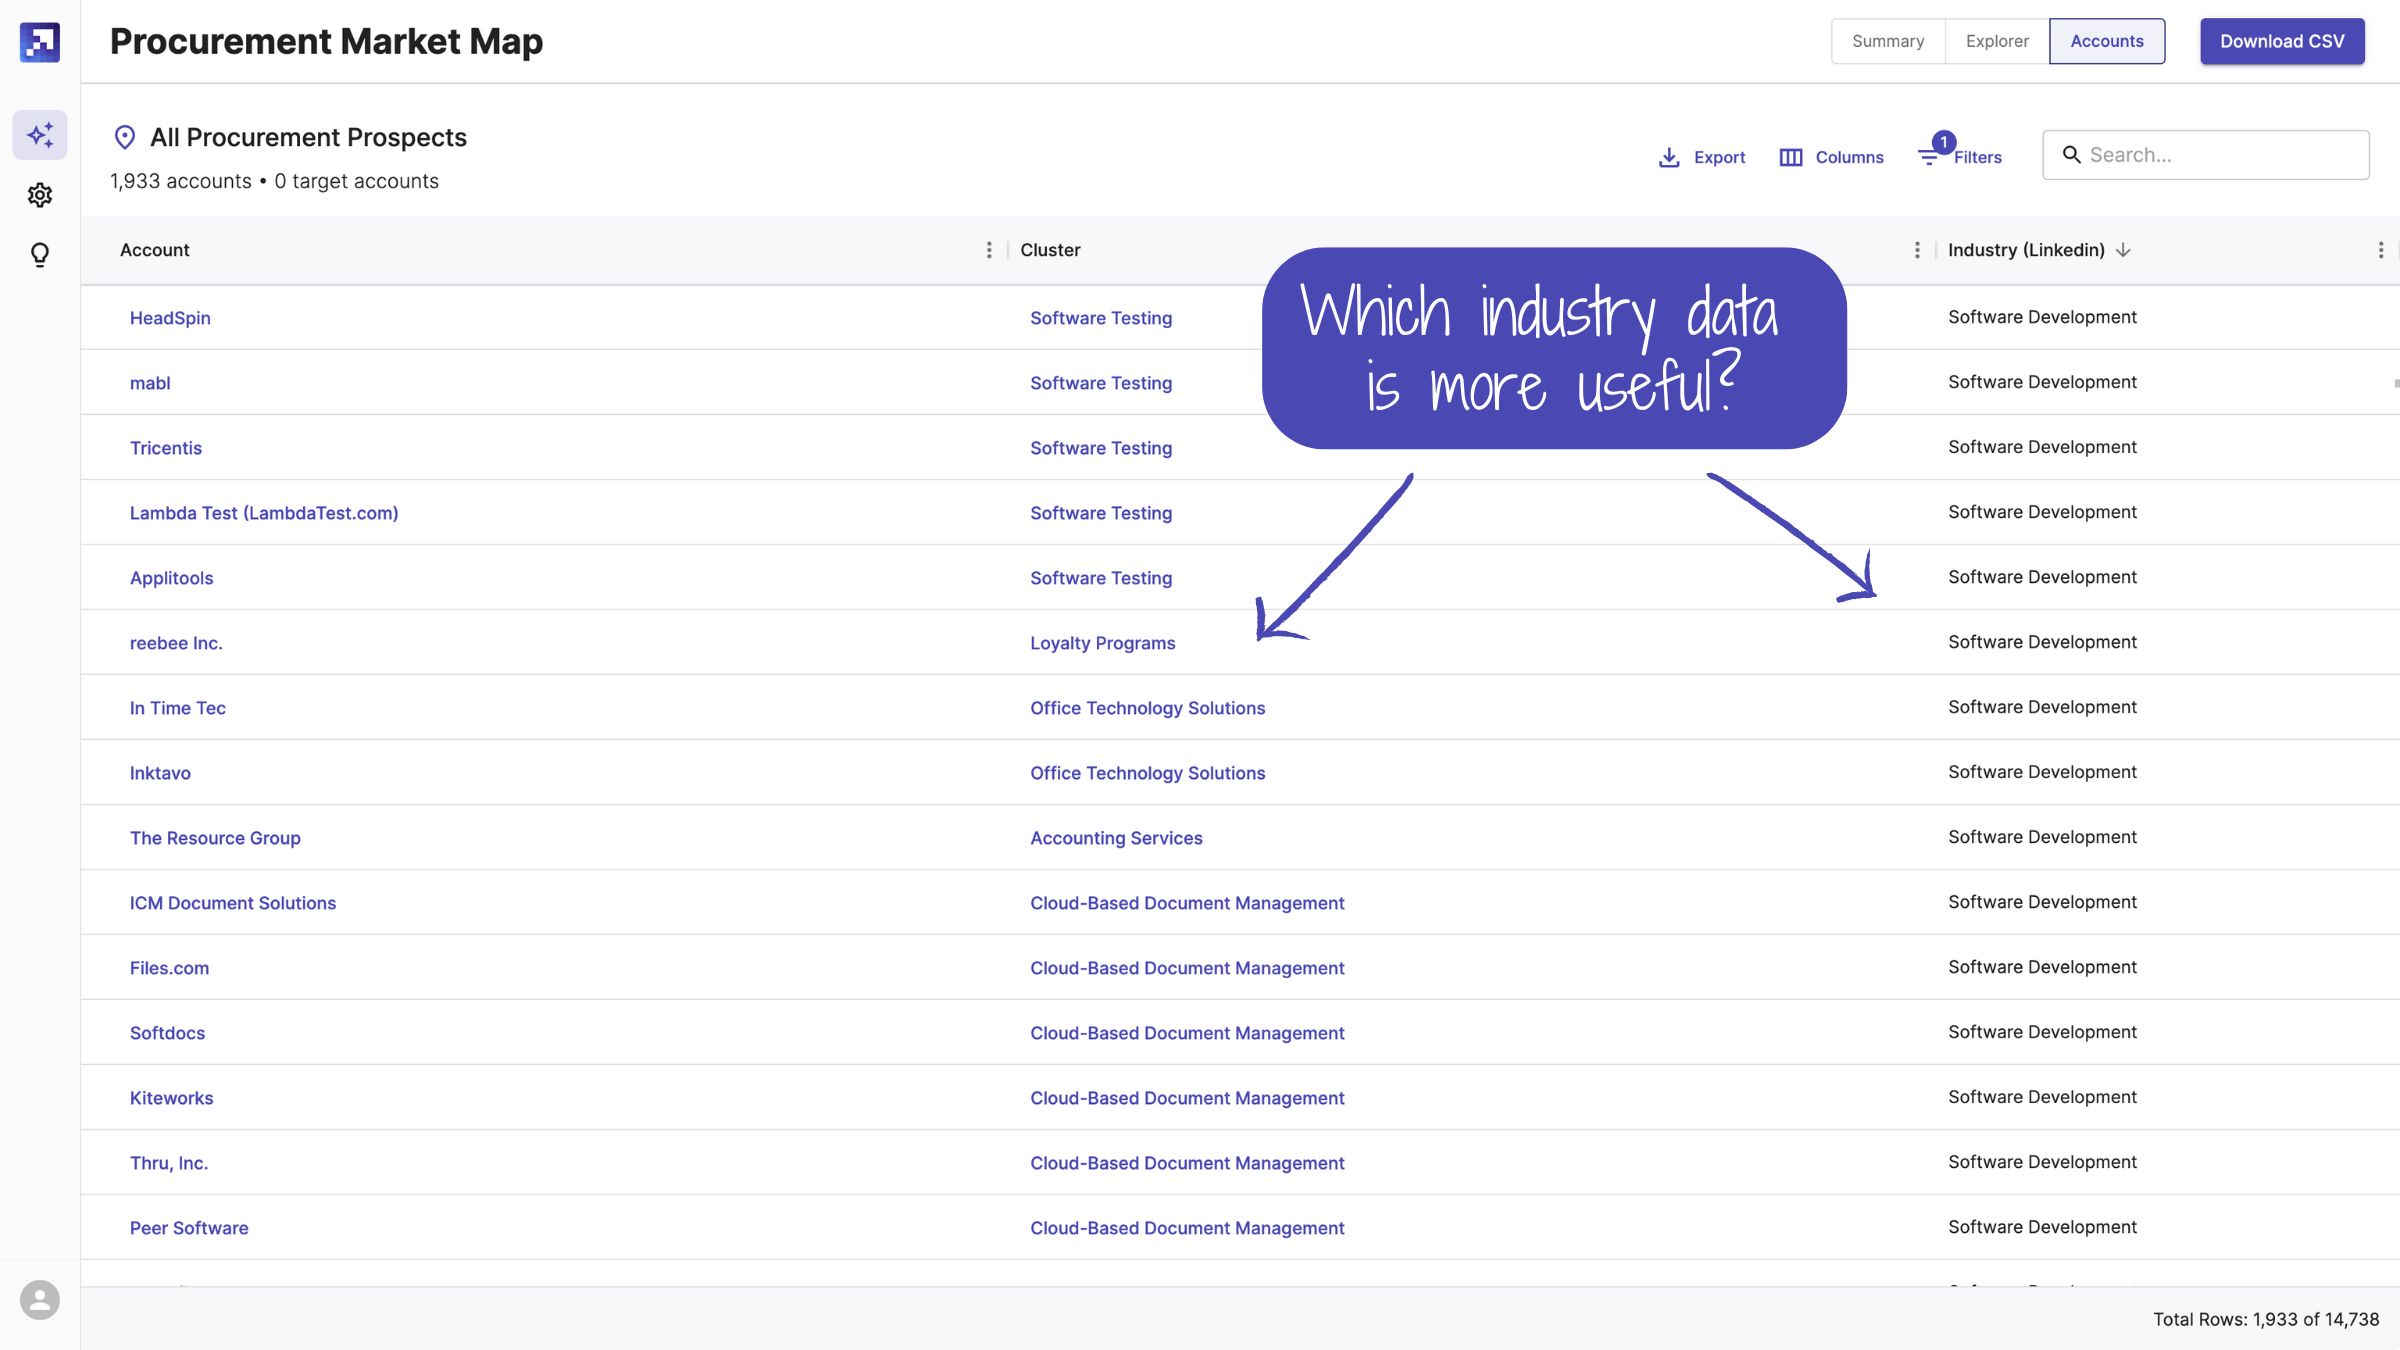Open the Filters icon with badge 1
This screenshot has width=2400, height=1350.
click(1930, 157)
